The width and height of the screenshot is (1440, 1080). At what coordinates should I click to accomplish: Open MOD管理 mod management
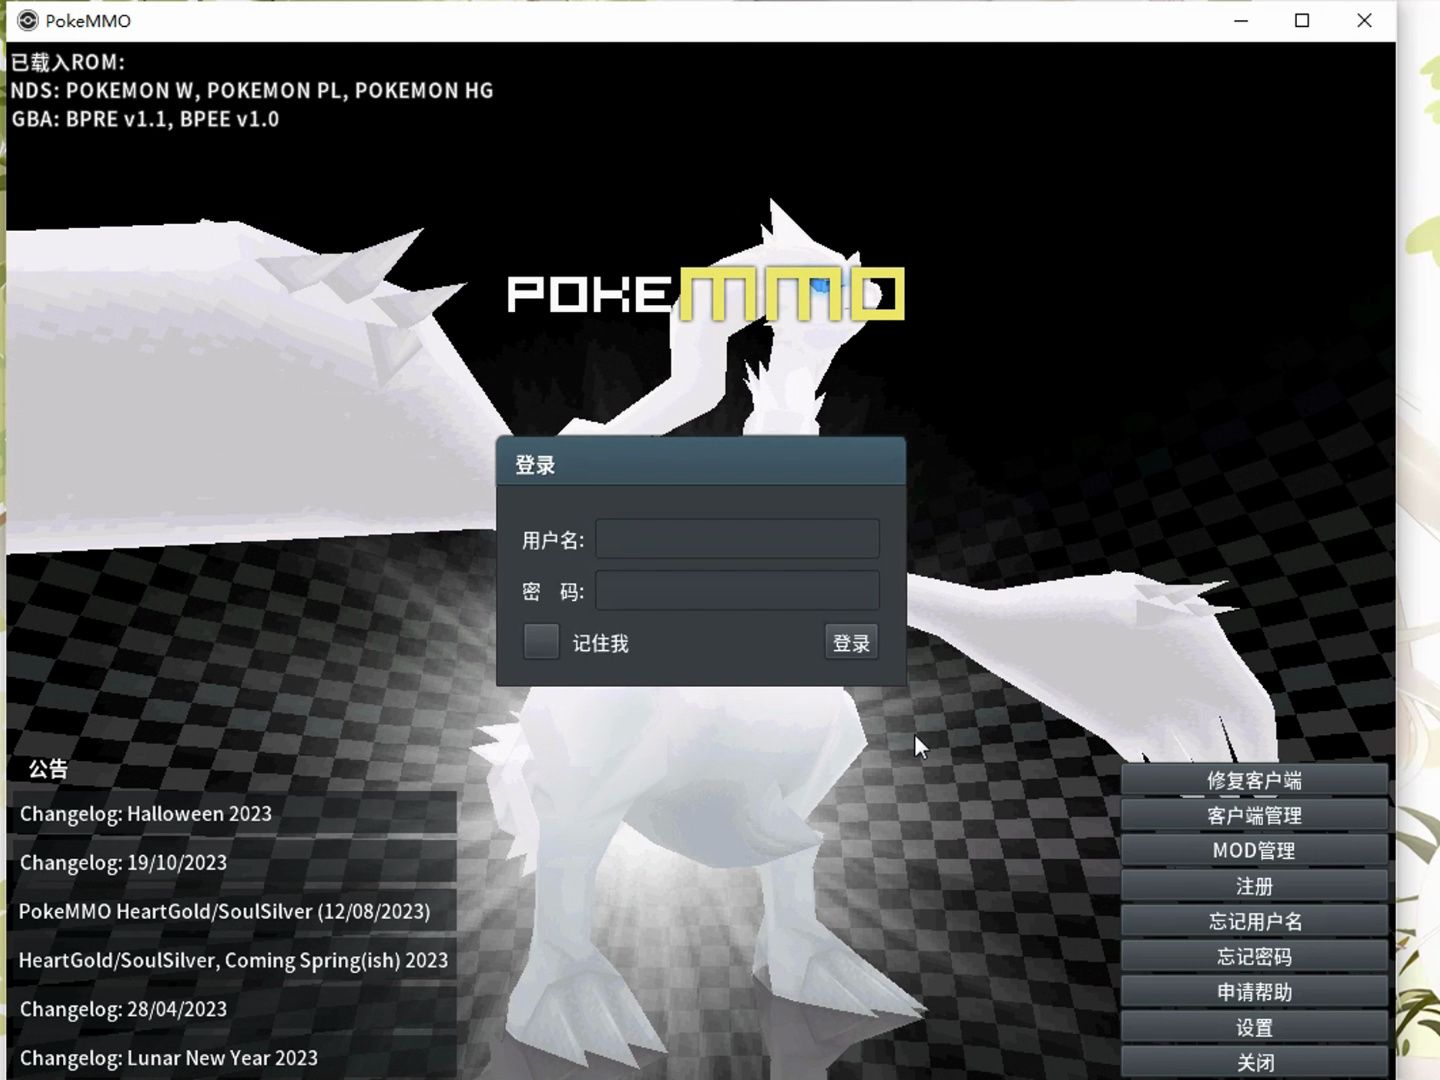pos(1254,850)
